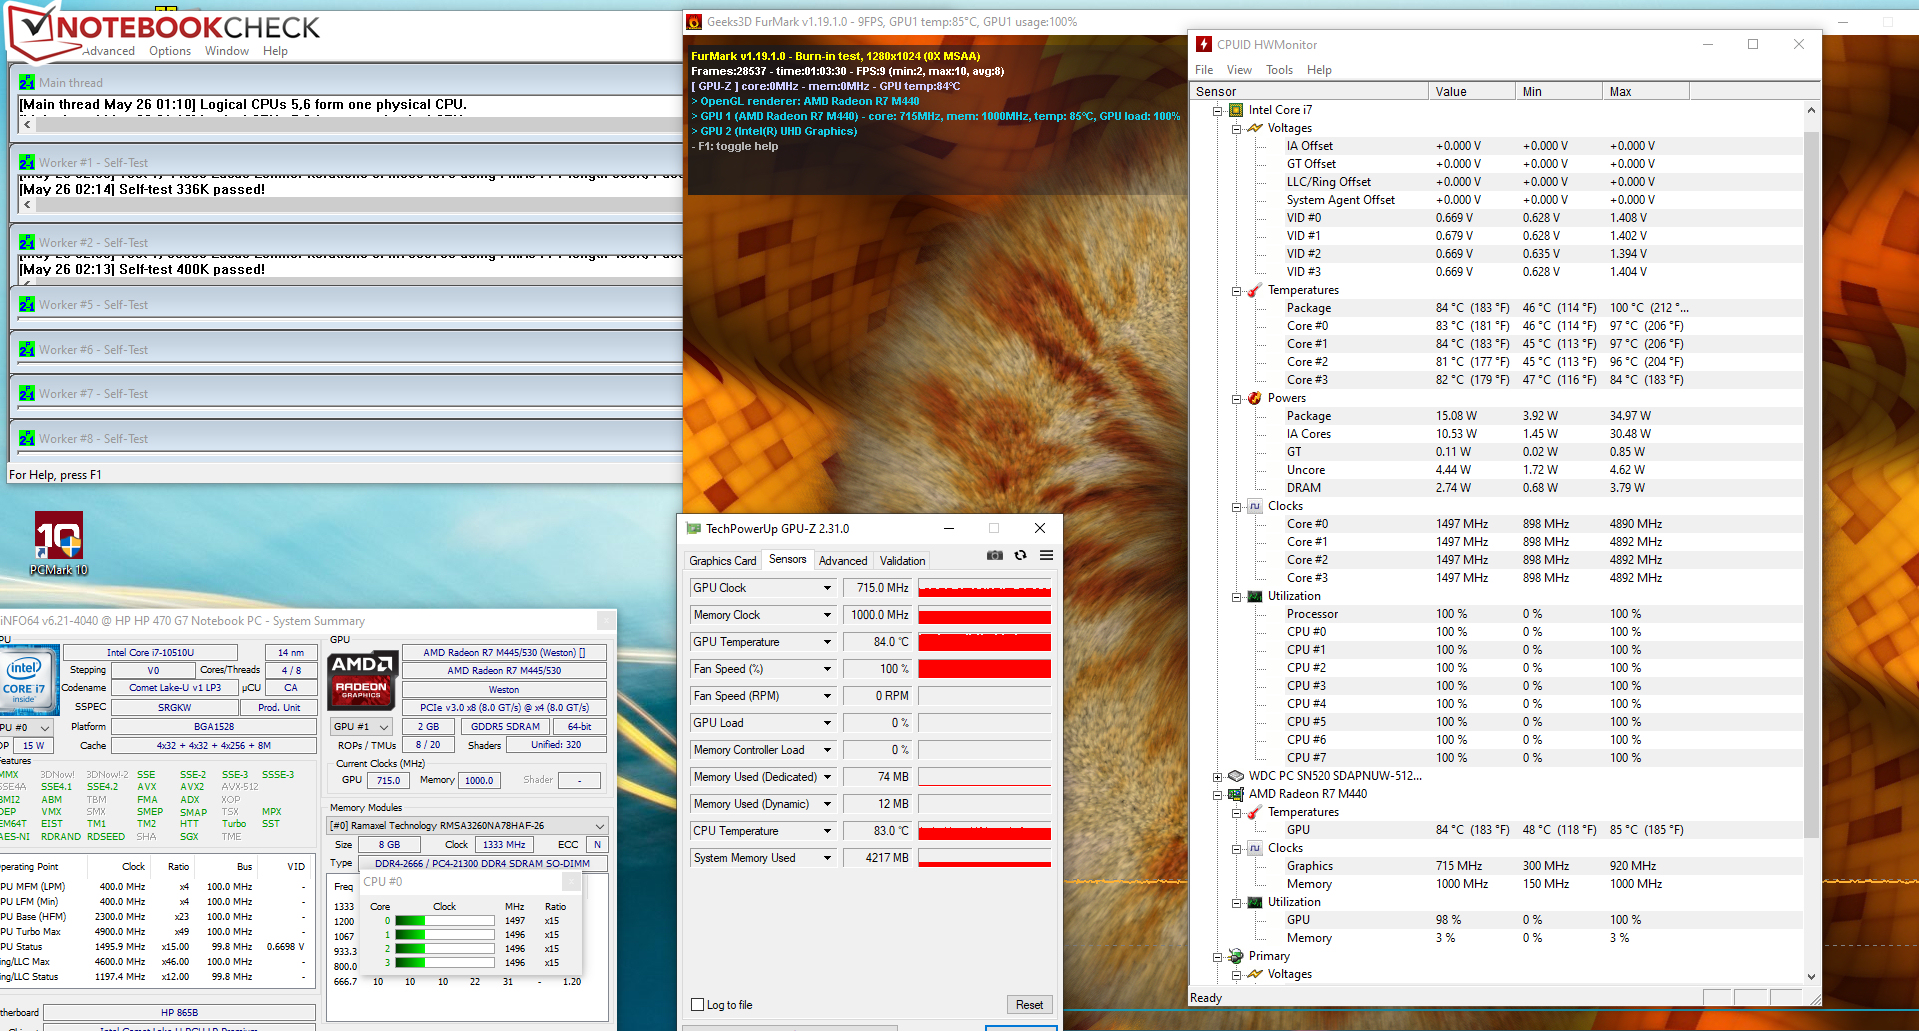Click the Core 3 clock bar in CPU #0 popup
Image resolution: width=1919 pixels, height=1031 pixels.
[445, 963]
